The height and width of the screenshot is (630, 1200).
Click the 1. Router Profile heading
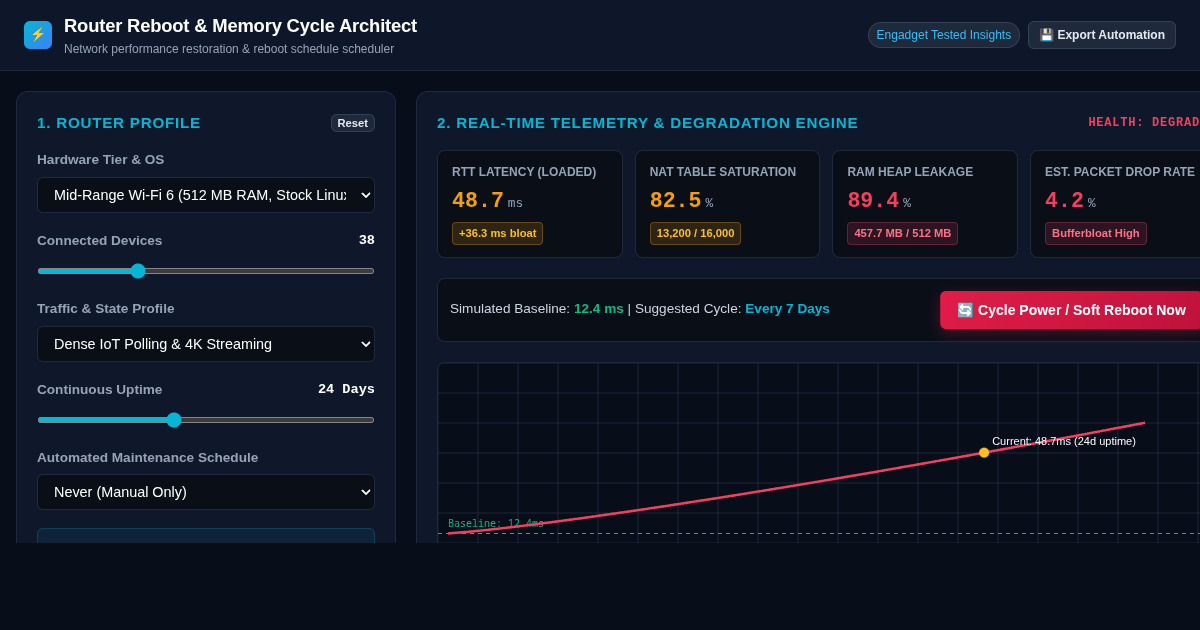click(x=119, y=123)
